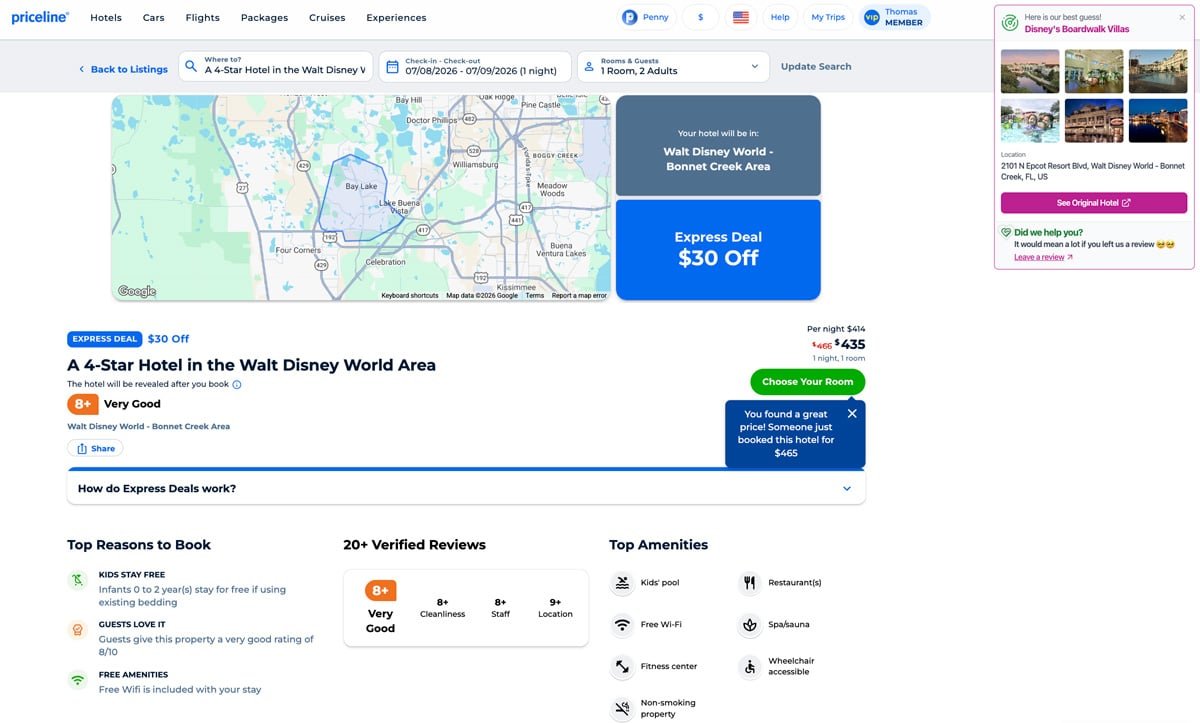Click the Where to search field
The image size is (1200, 723).
[x=284, y=67]
